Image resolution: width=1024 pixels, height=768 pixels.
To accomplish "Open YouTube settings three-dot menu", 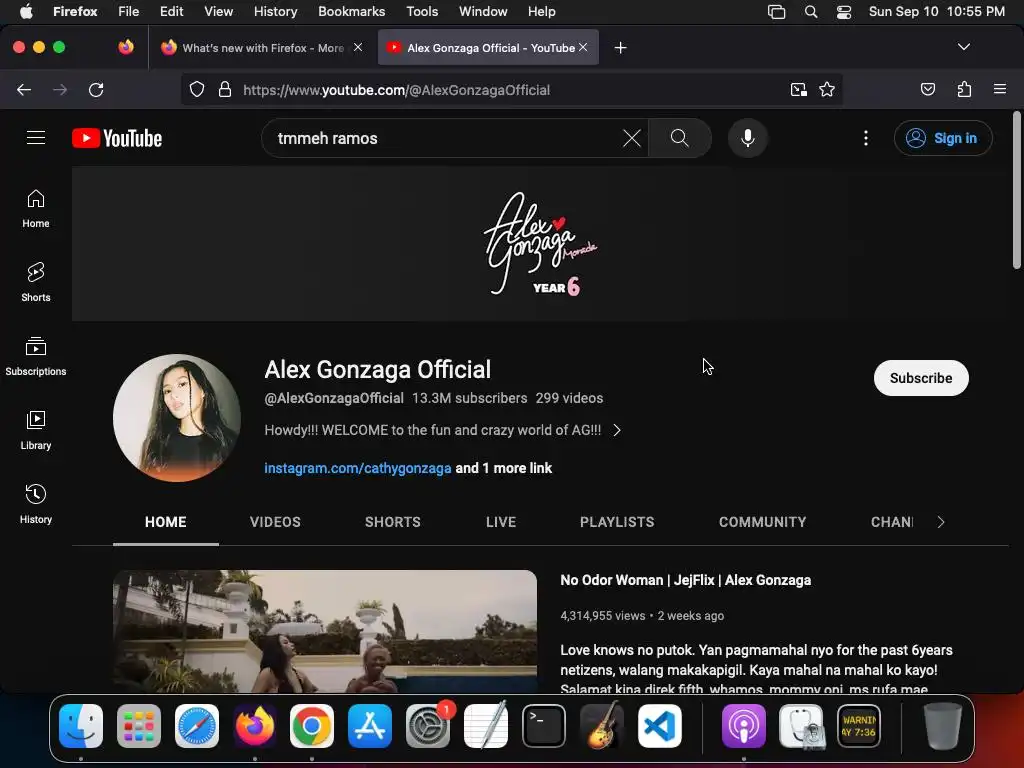I will coord(866,138).
